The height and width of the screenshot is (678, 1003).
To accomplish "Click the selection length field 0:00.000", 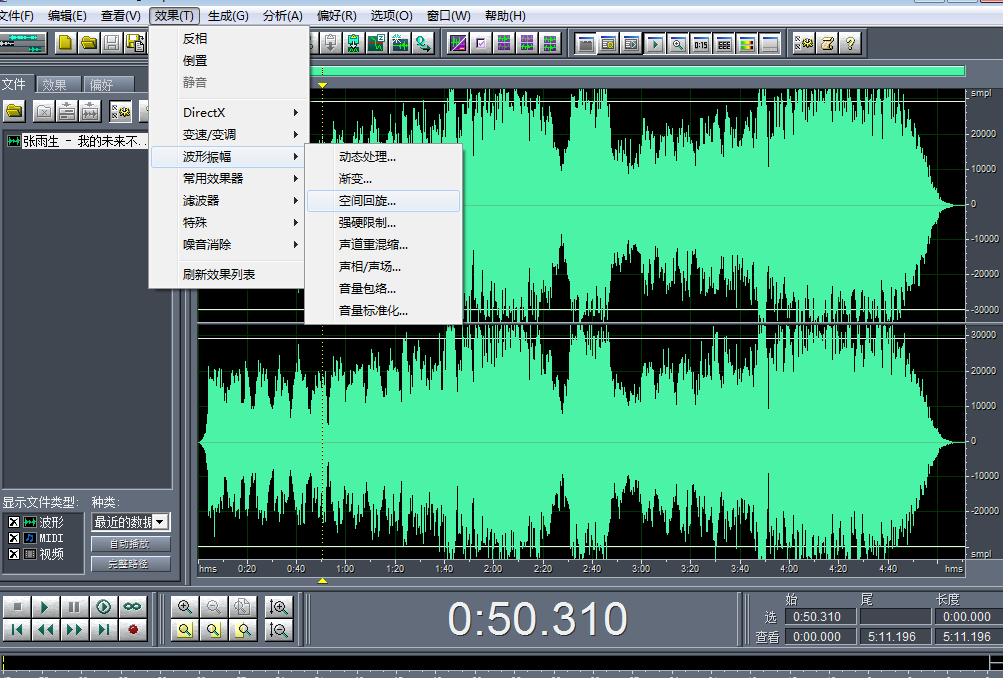I will click(x=966, y=617).
